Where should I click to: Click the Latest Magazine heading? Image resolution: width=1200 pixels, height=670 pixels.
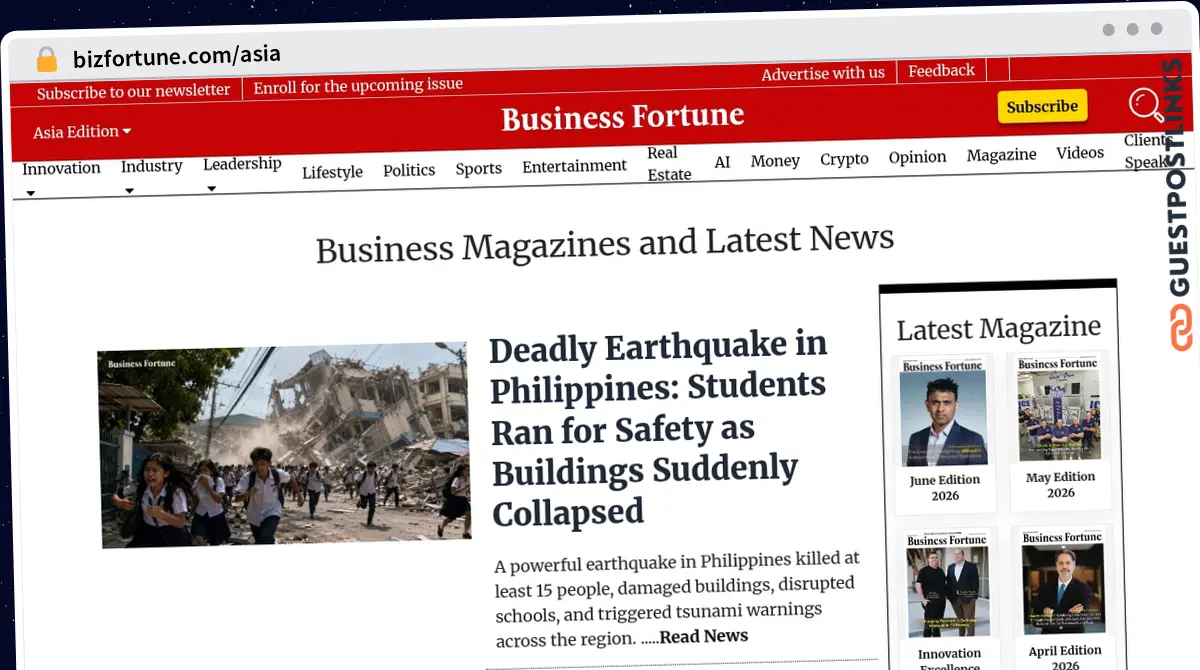pyautogui.click(x=998, y=328)
